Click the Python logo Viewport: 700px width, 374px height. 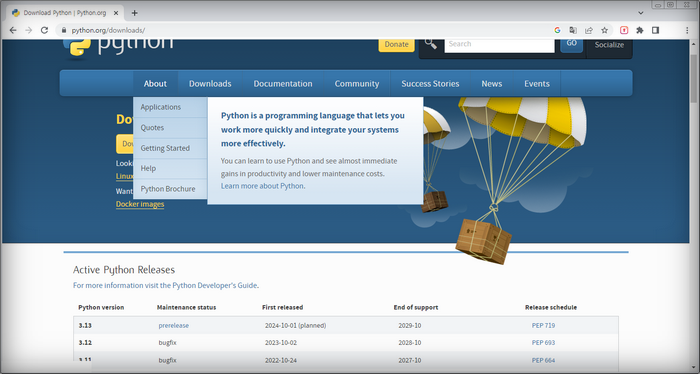coord(118,48)
